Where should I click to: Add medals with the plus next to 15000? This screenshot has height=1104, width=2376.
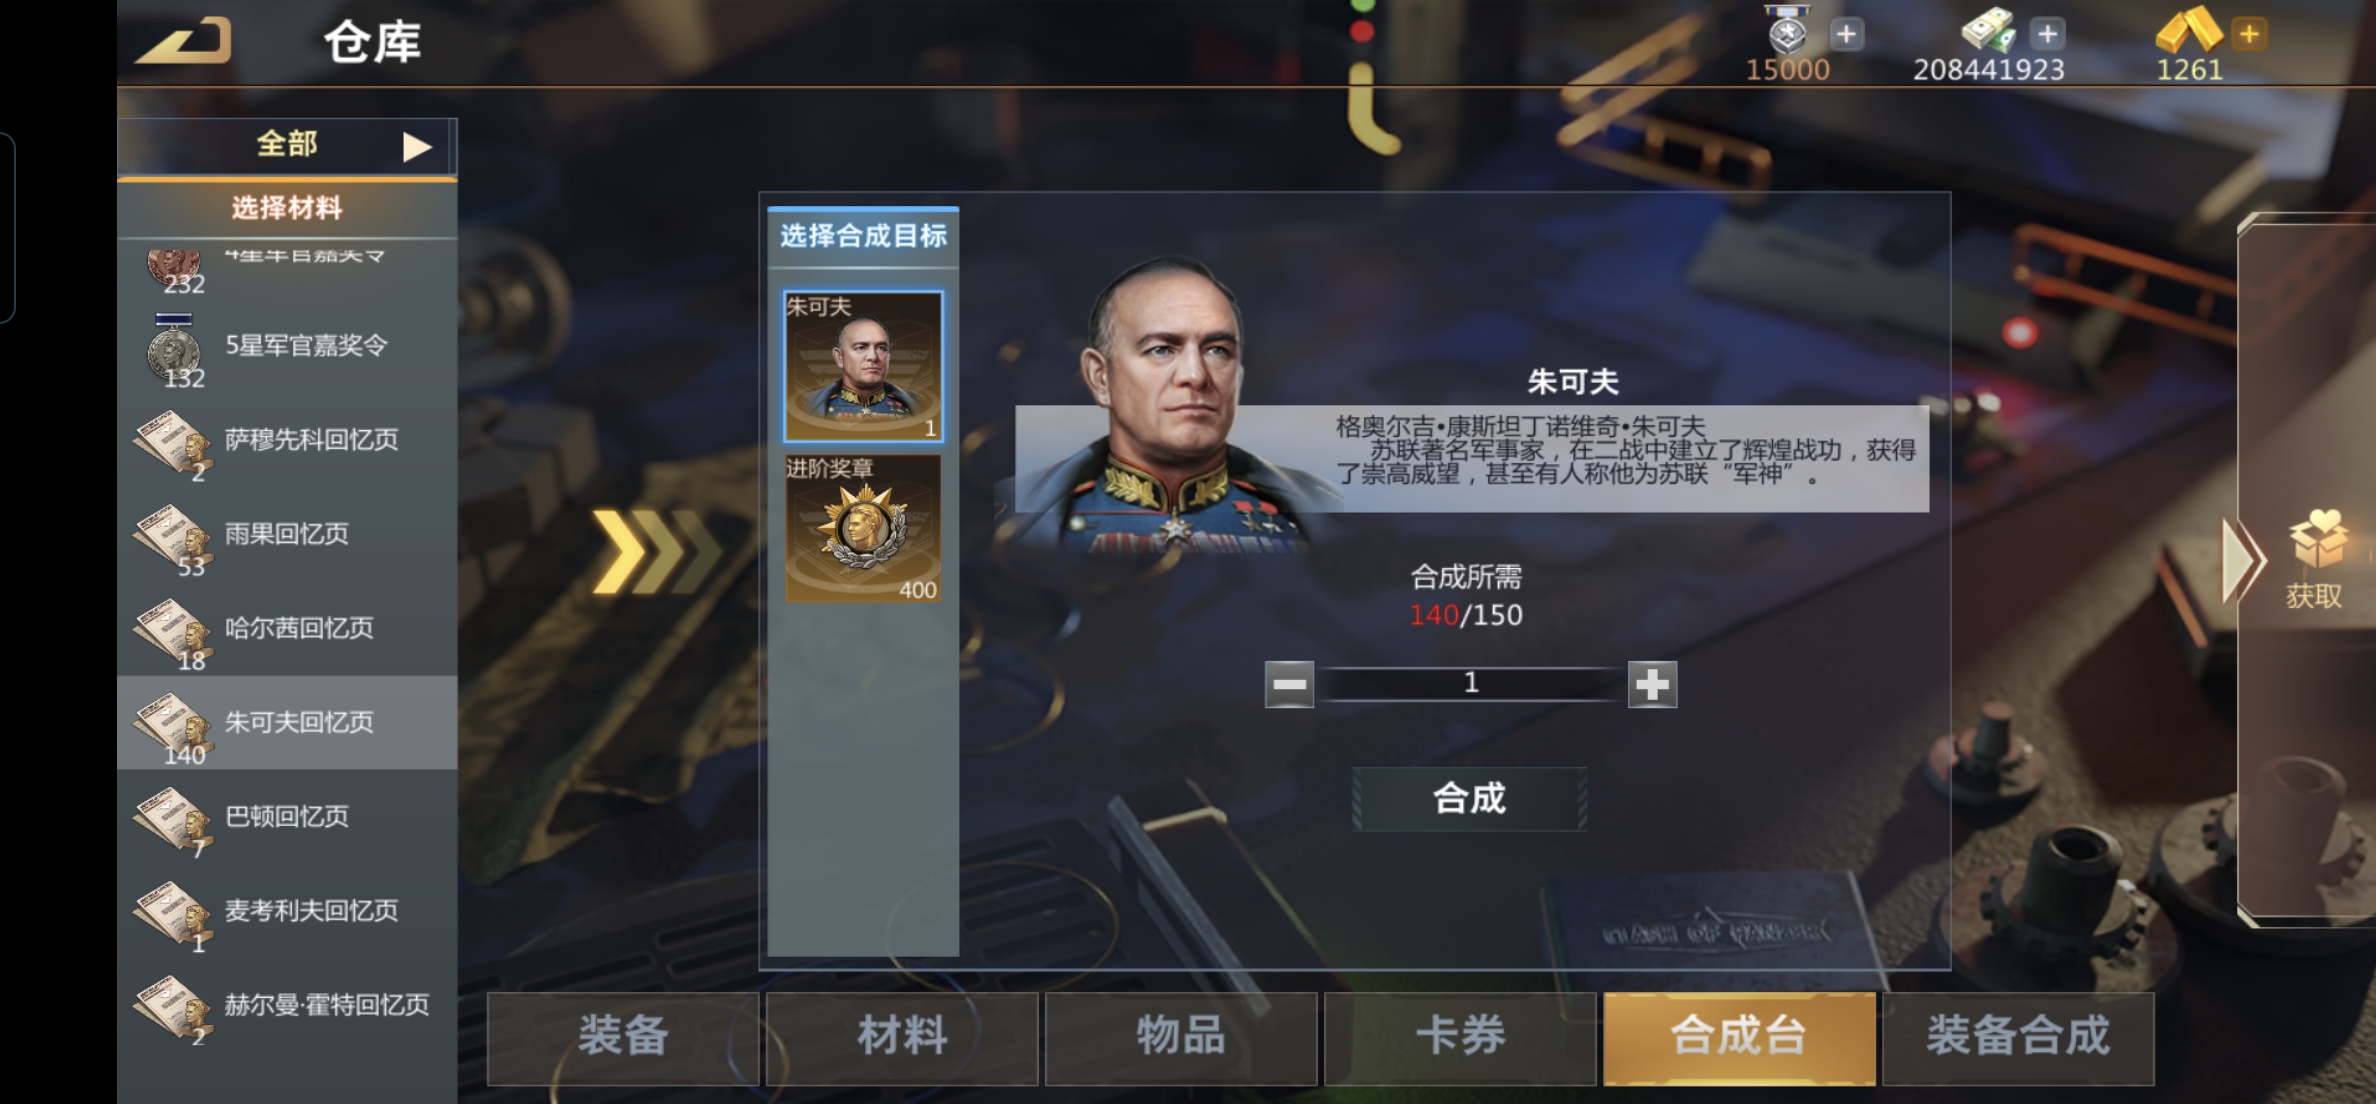click(1846, 34)
